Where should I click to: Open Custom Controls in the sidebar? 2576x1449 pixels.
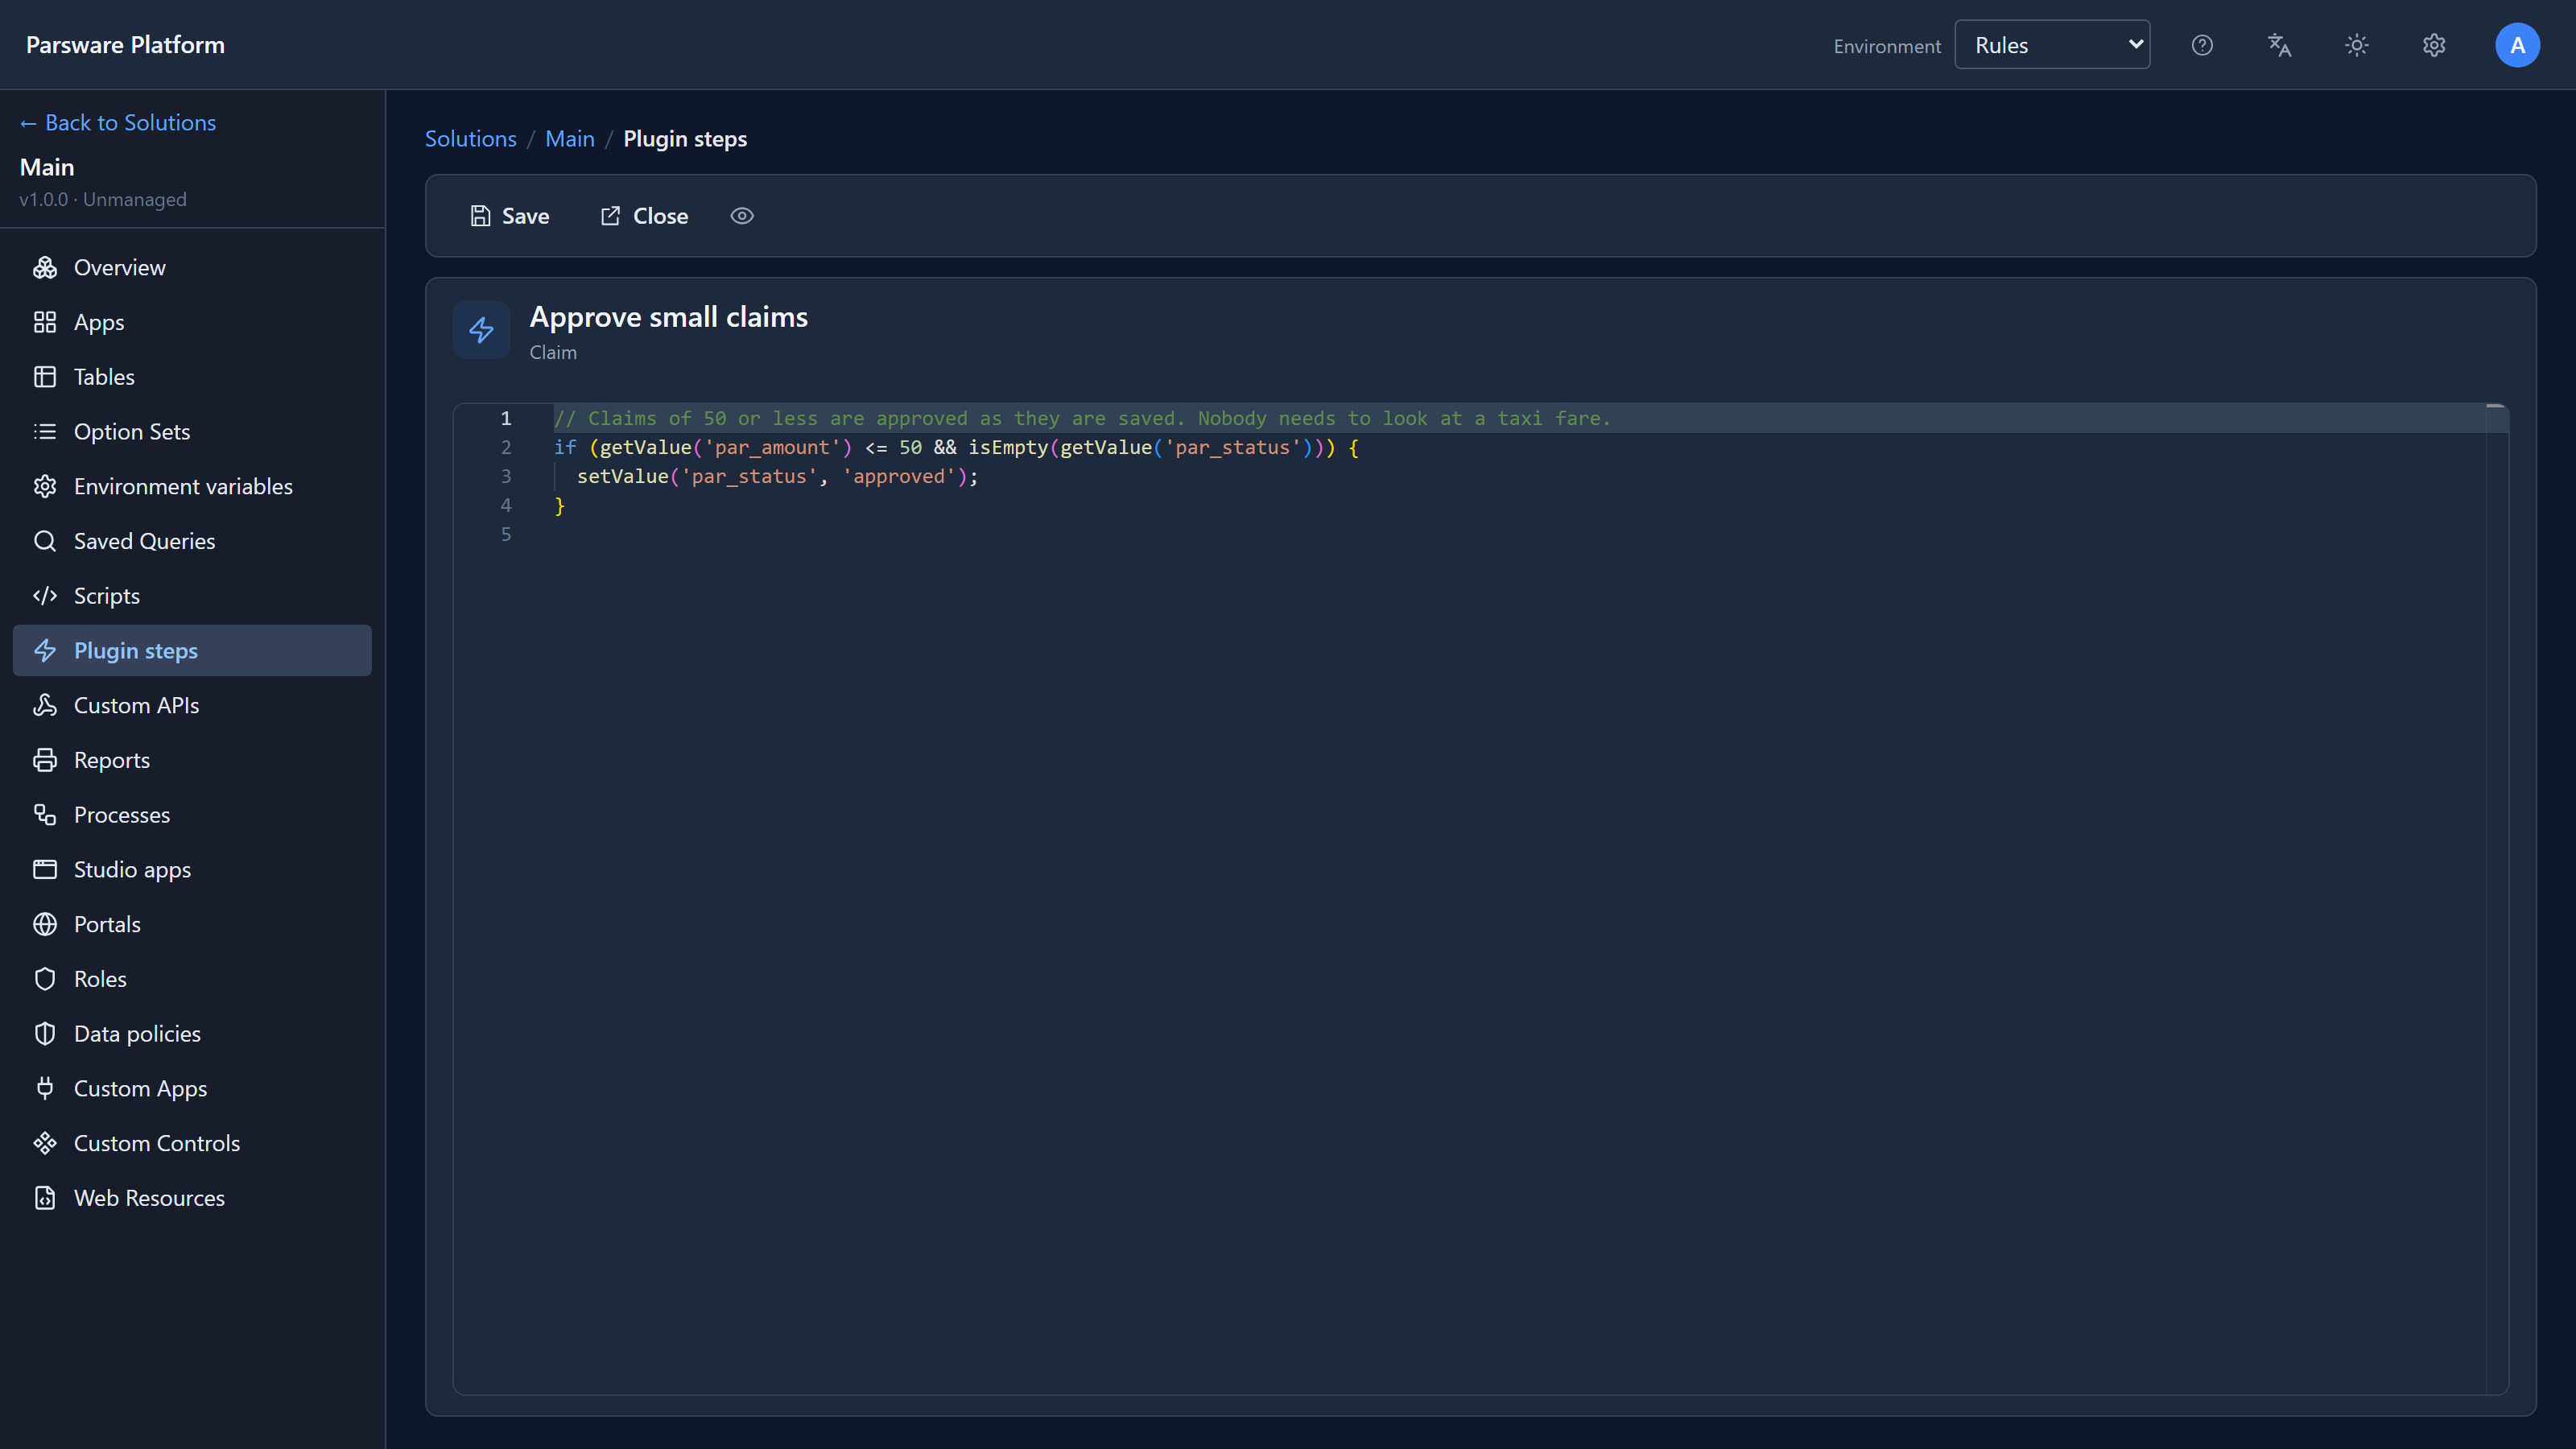point(192,1143)
